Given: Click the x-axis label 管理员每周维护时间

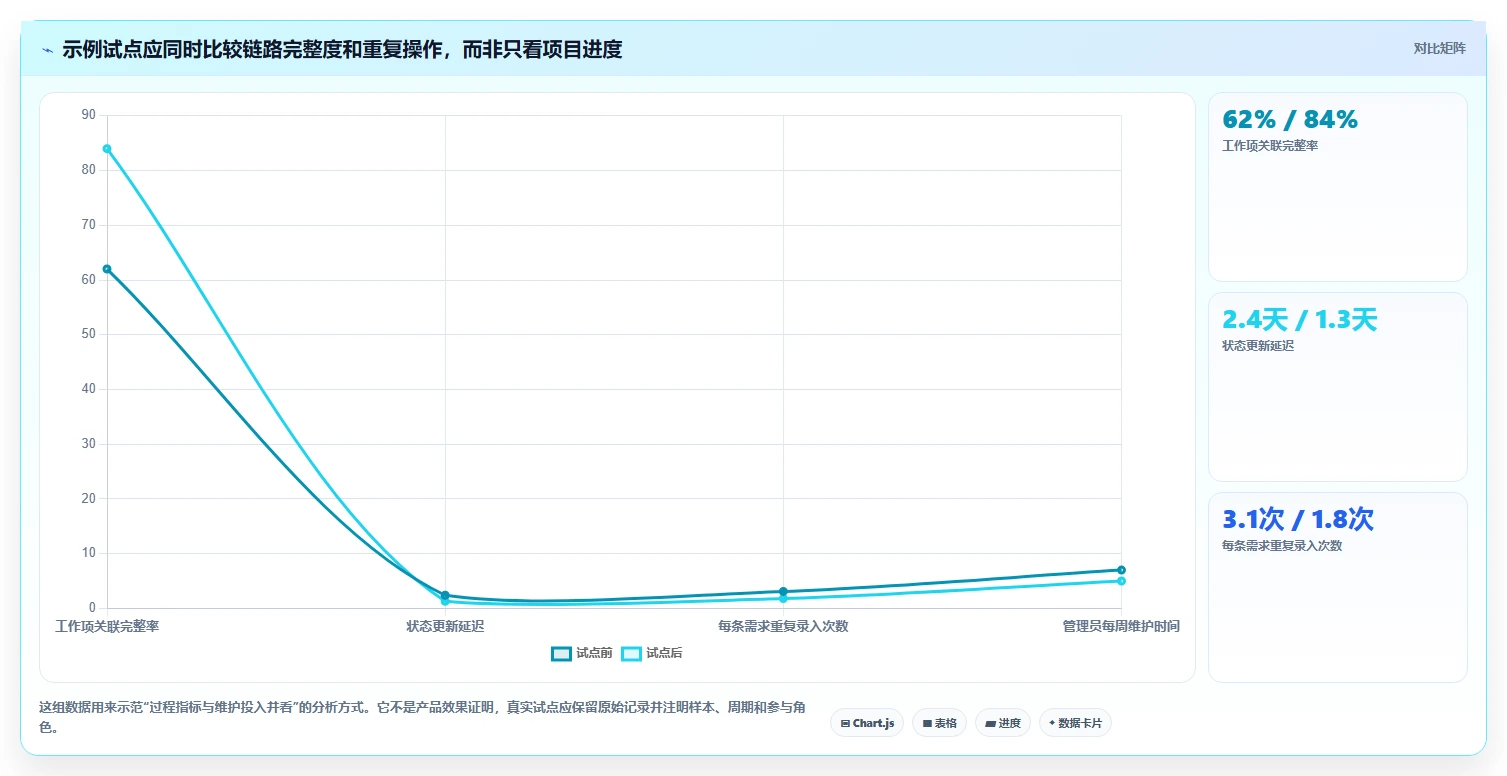Looking at the screenshot, I should 1121,627.
